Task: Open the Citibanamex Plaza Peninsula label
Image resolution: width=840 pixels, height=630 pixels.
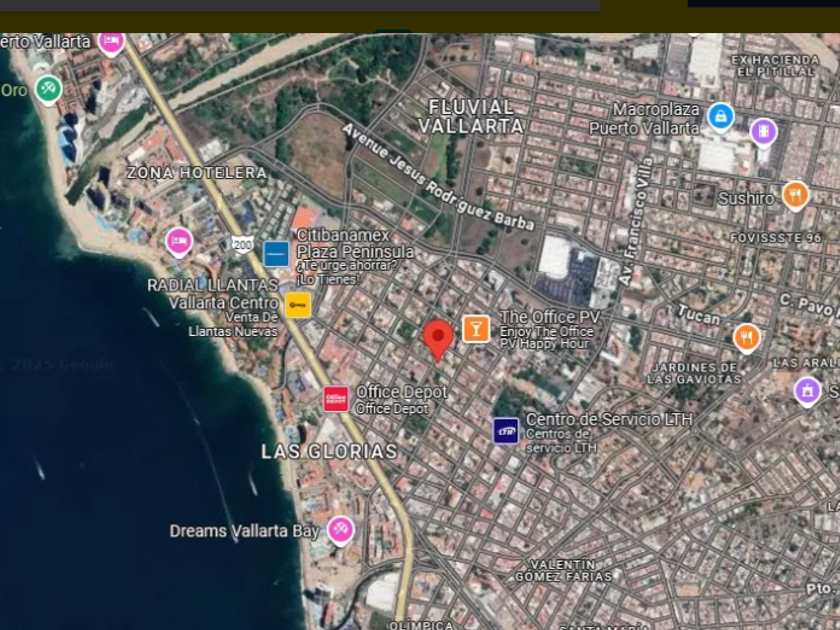Action: pyautogui.click(x=355, y=243)
